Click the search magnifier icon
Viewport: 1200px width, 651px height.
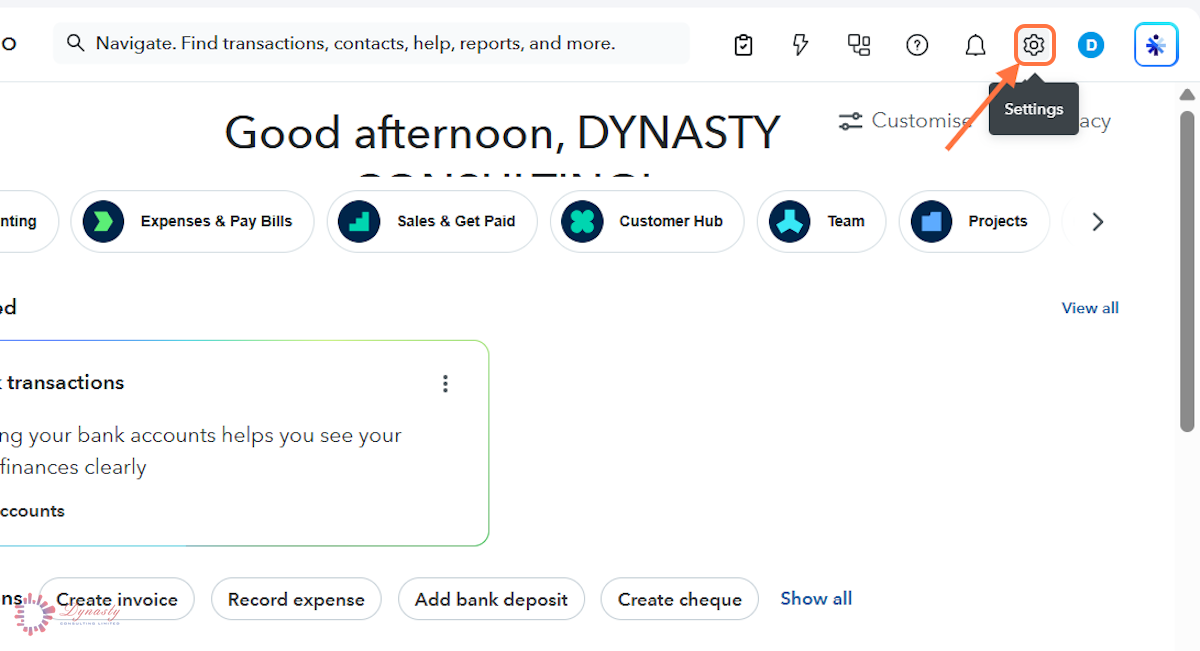click(x=75, y=43)
